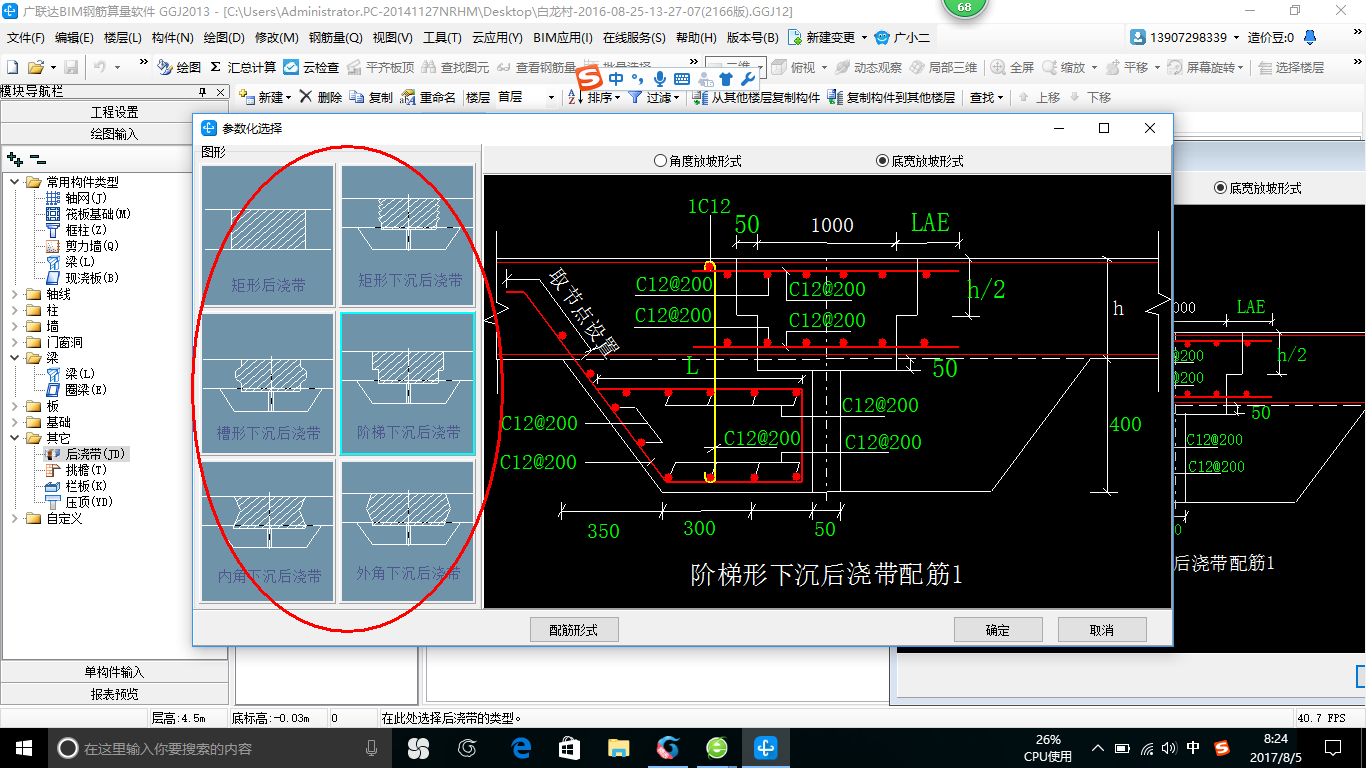Click the new file icon in toolbar
The image size is (1366, 768).
click(13, 67)
